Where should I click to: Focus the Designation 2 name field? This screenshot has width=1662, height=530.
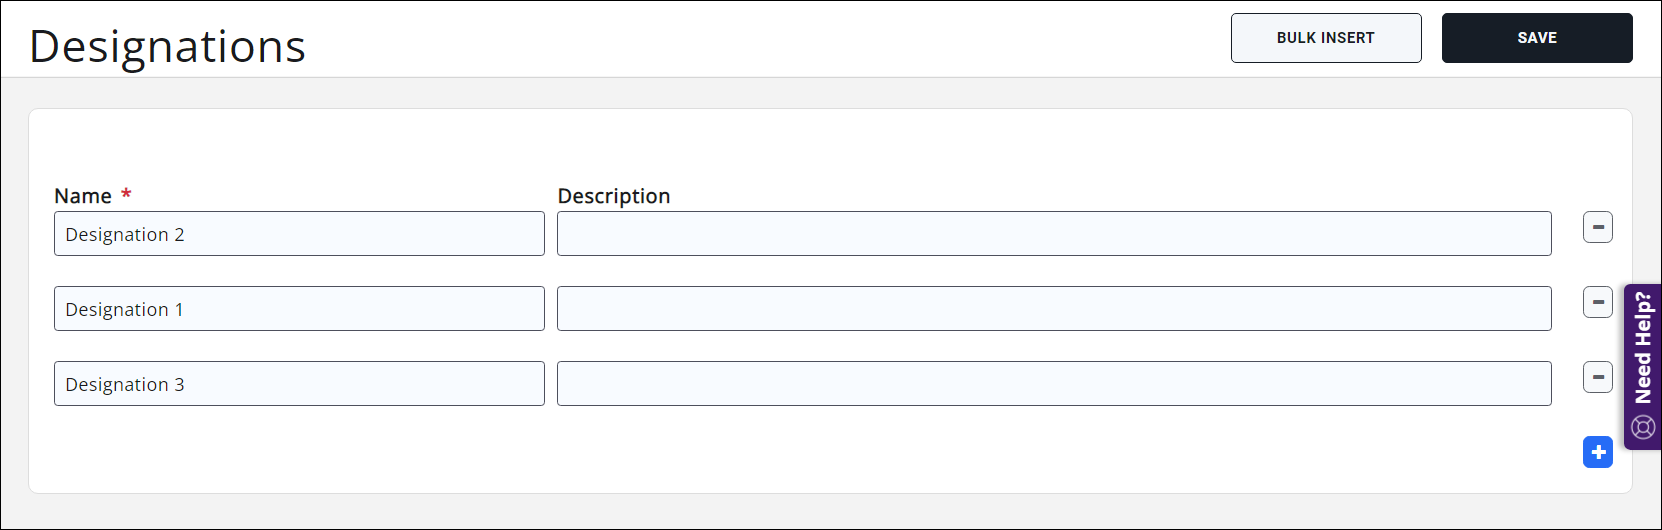tap(299, 234)
